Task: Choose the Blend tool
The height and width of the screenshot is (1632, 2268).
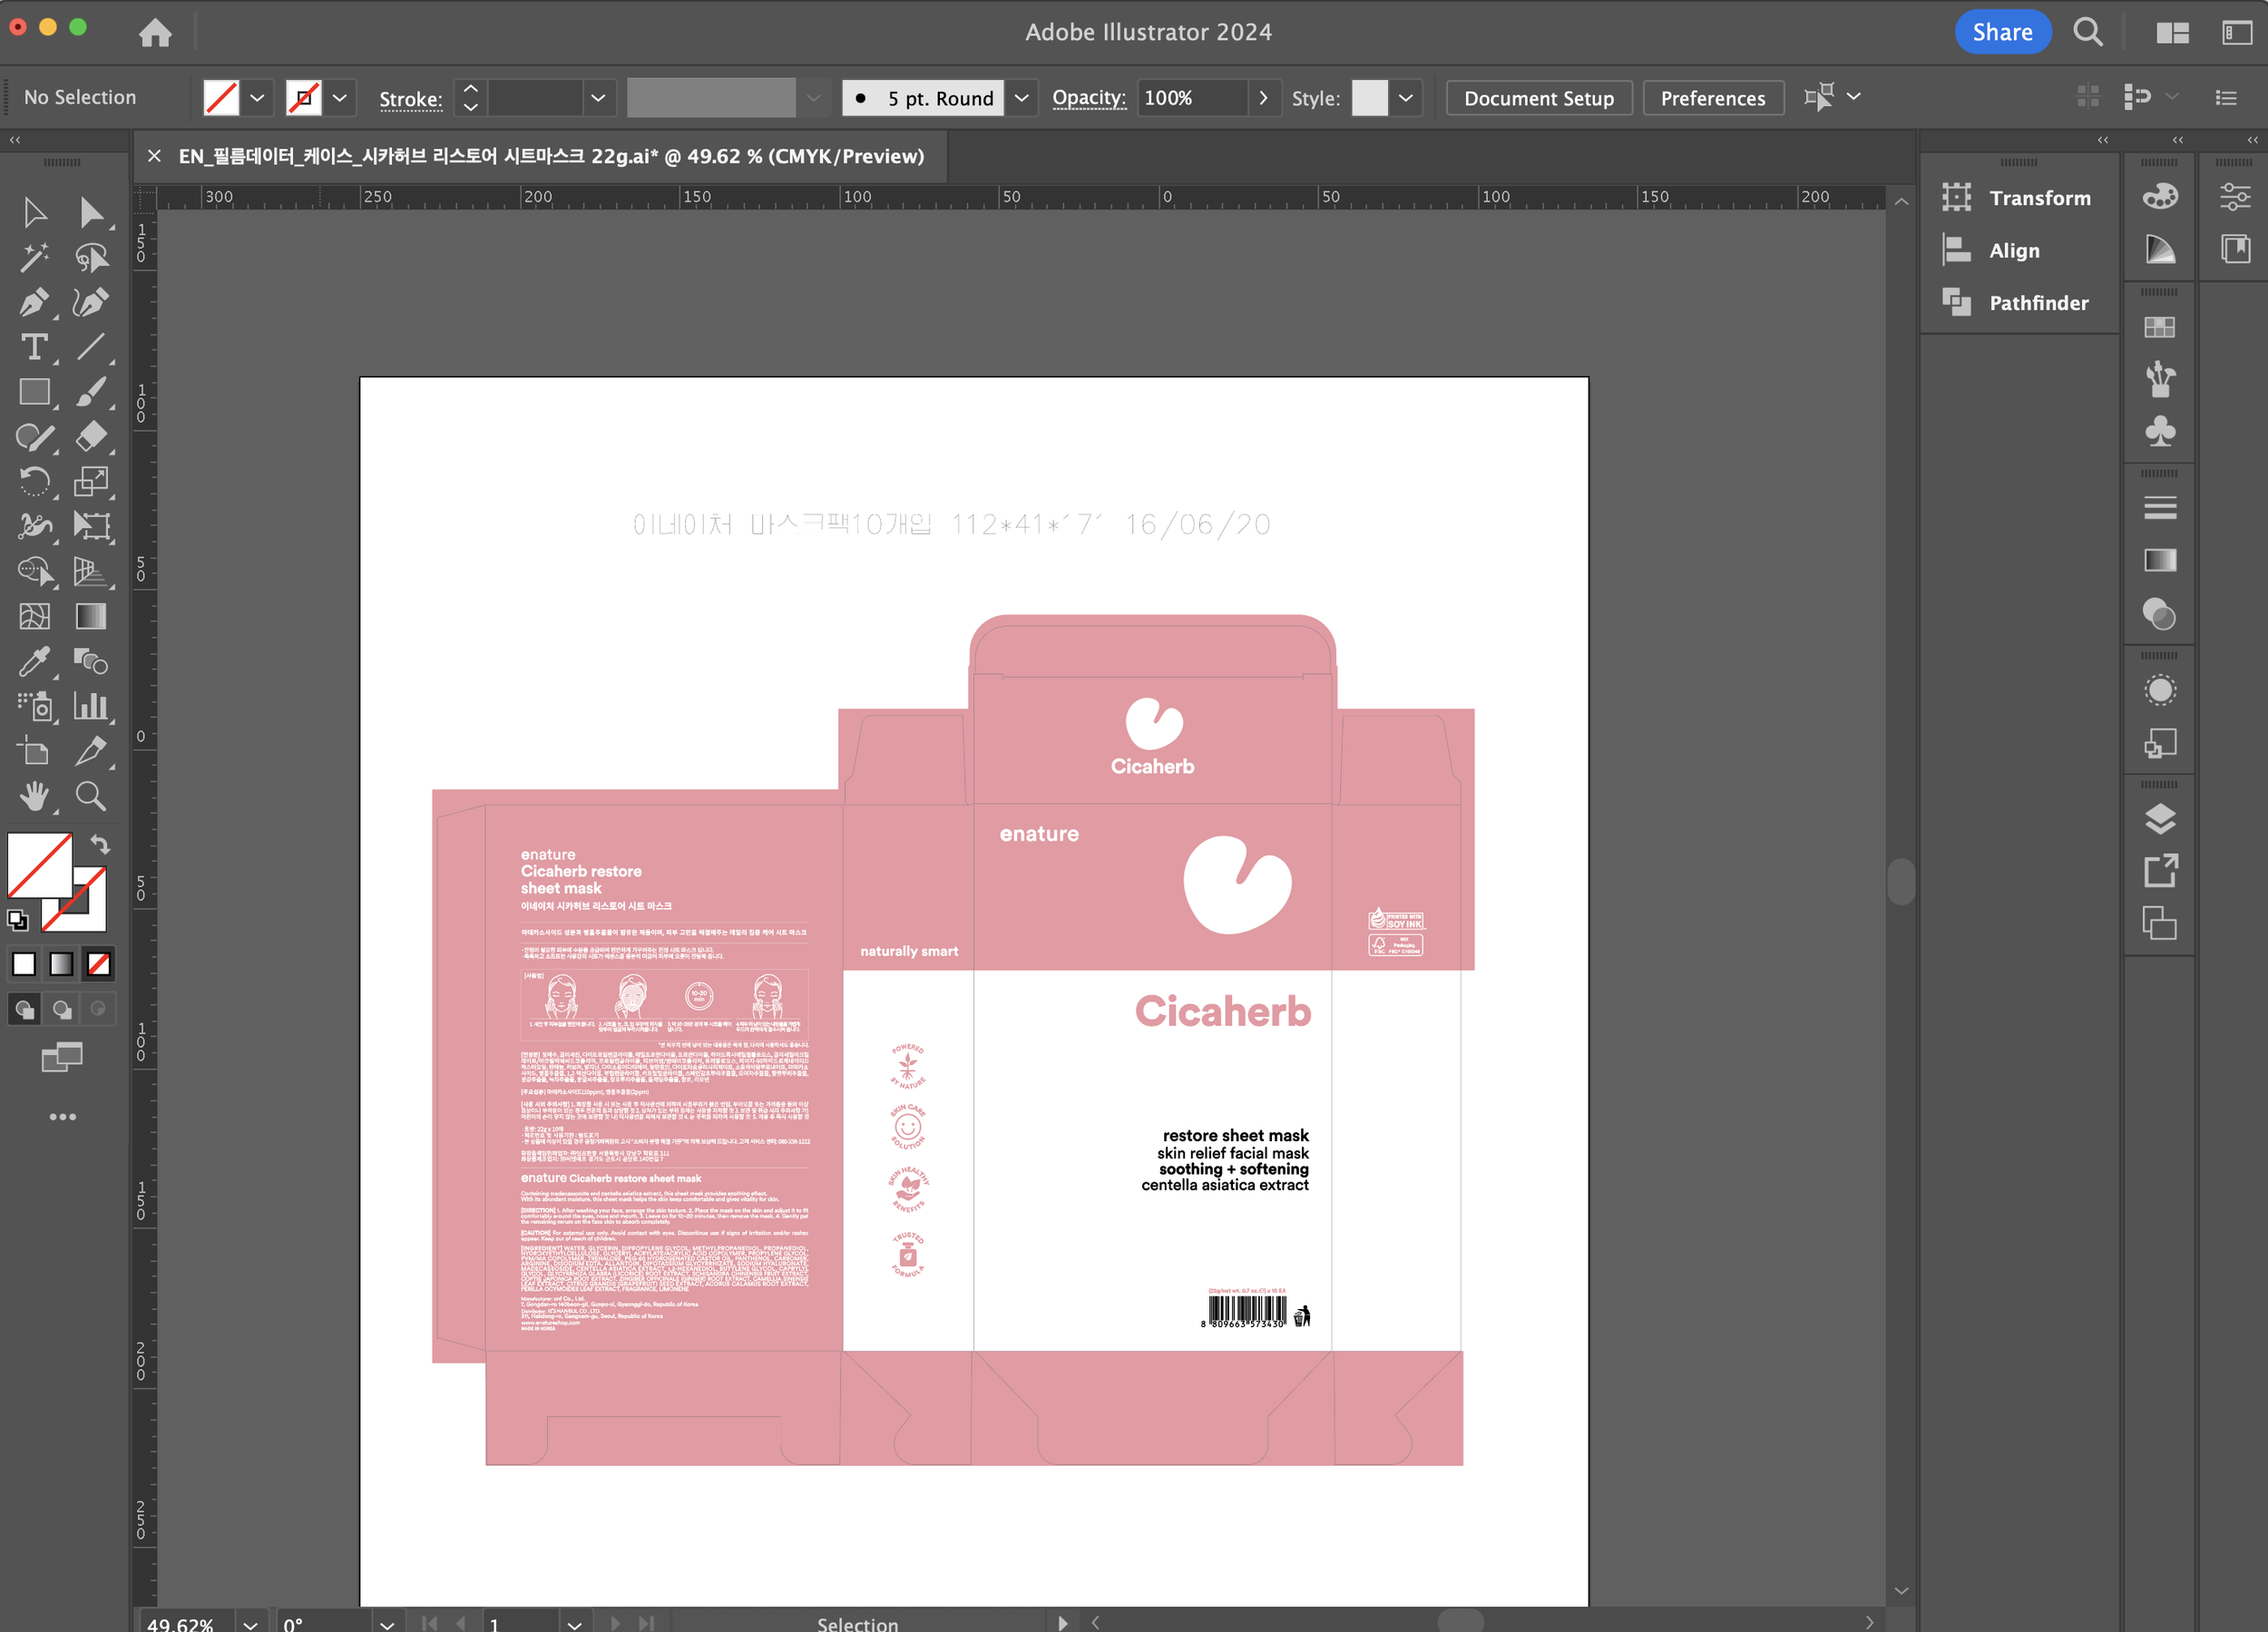Action: point(91,661)
